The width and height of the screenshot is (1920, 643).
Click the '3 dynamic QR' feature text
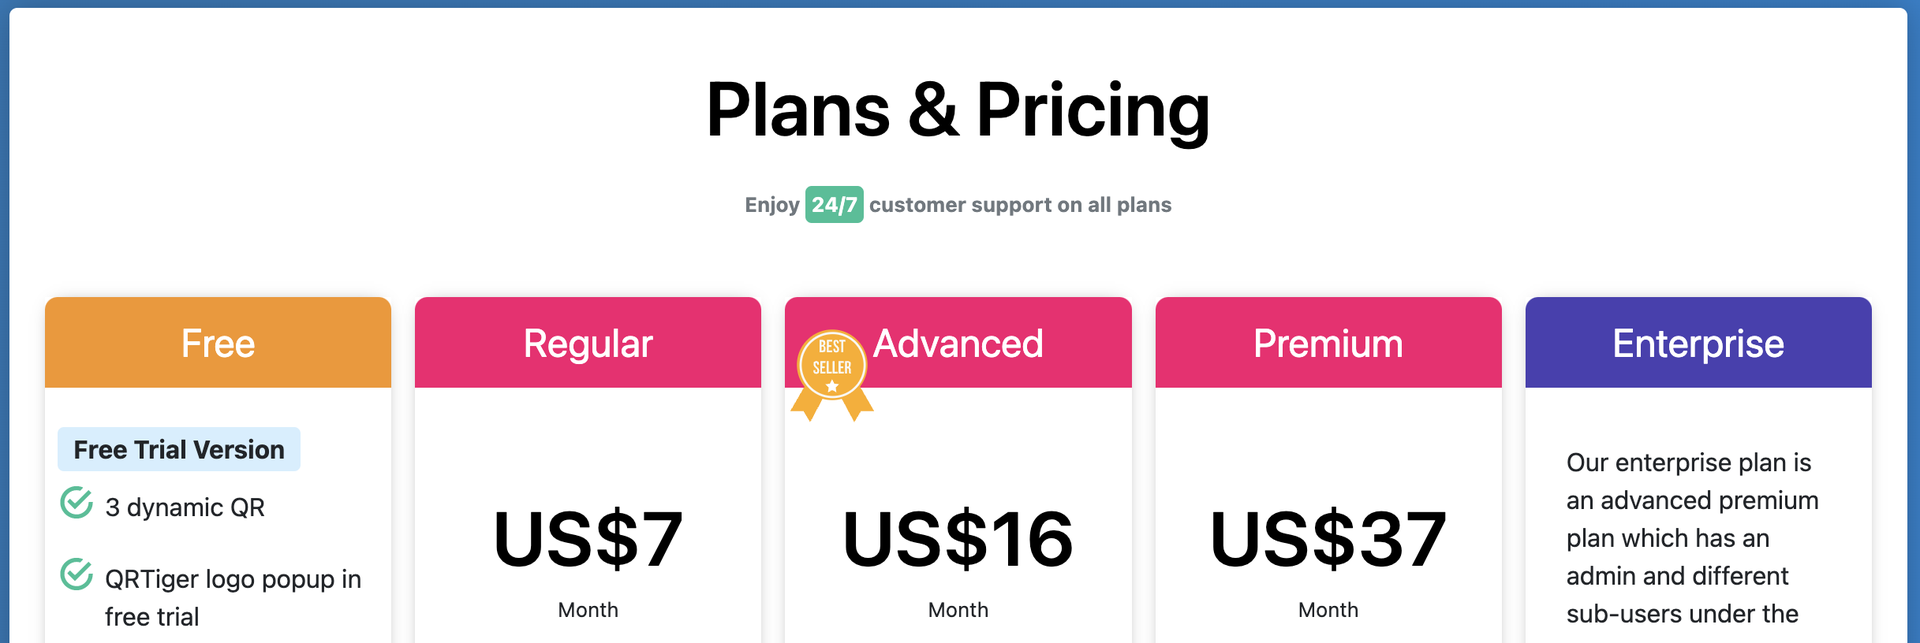(x=185, y=508)
